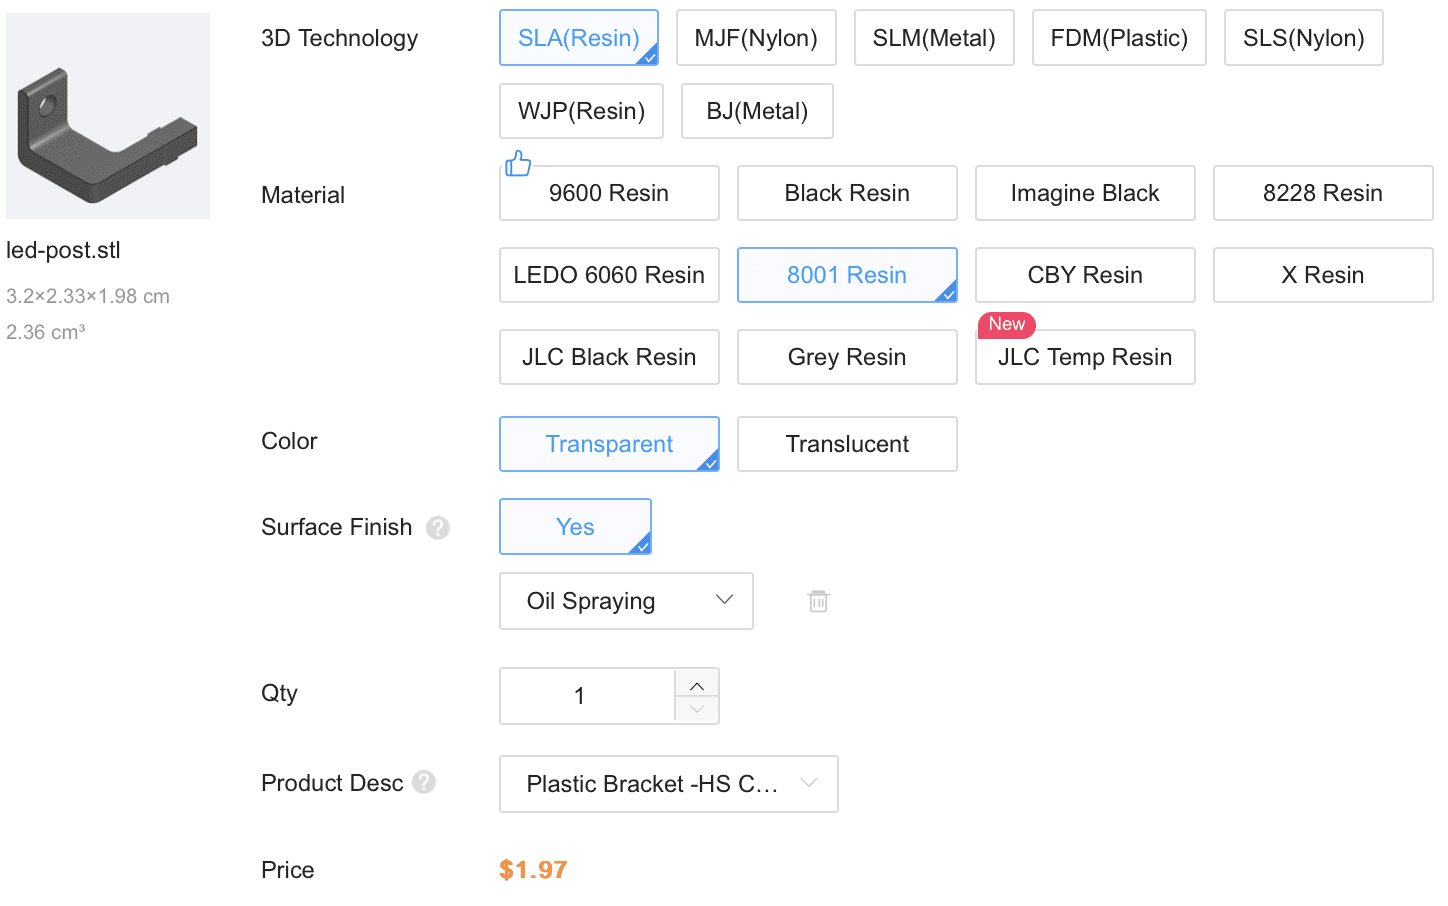Image resolution: width=1448 pixels, height=906 pixels.
Task: Click the thumbs-up recommended icon
Action: 518,163
